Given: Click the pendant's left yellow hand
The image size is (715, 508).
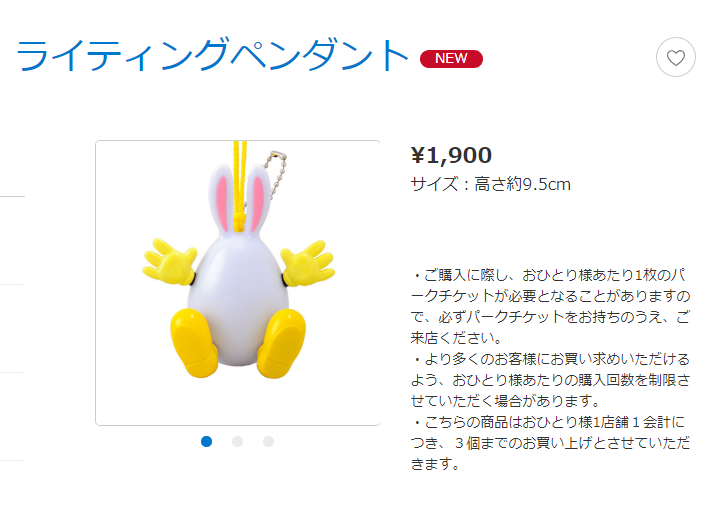Looking at the screenshot, I should click(170, 262).
